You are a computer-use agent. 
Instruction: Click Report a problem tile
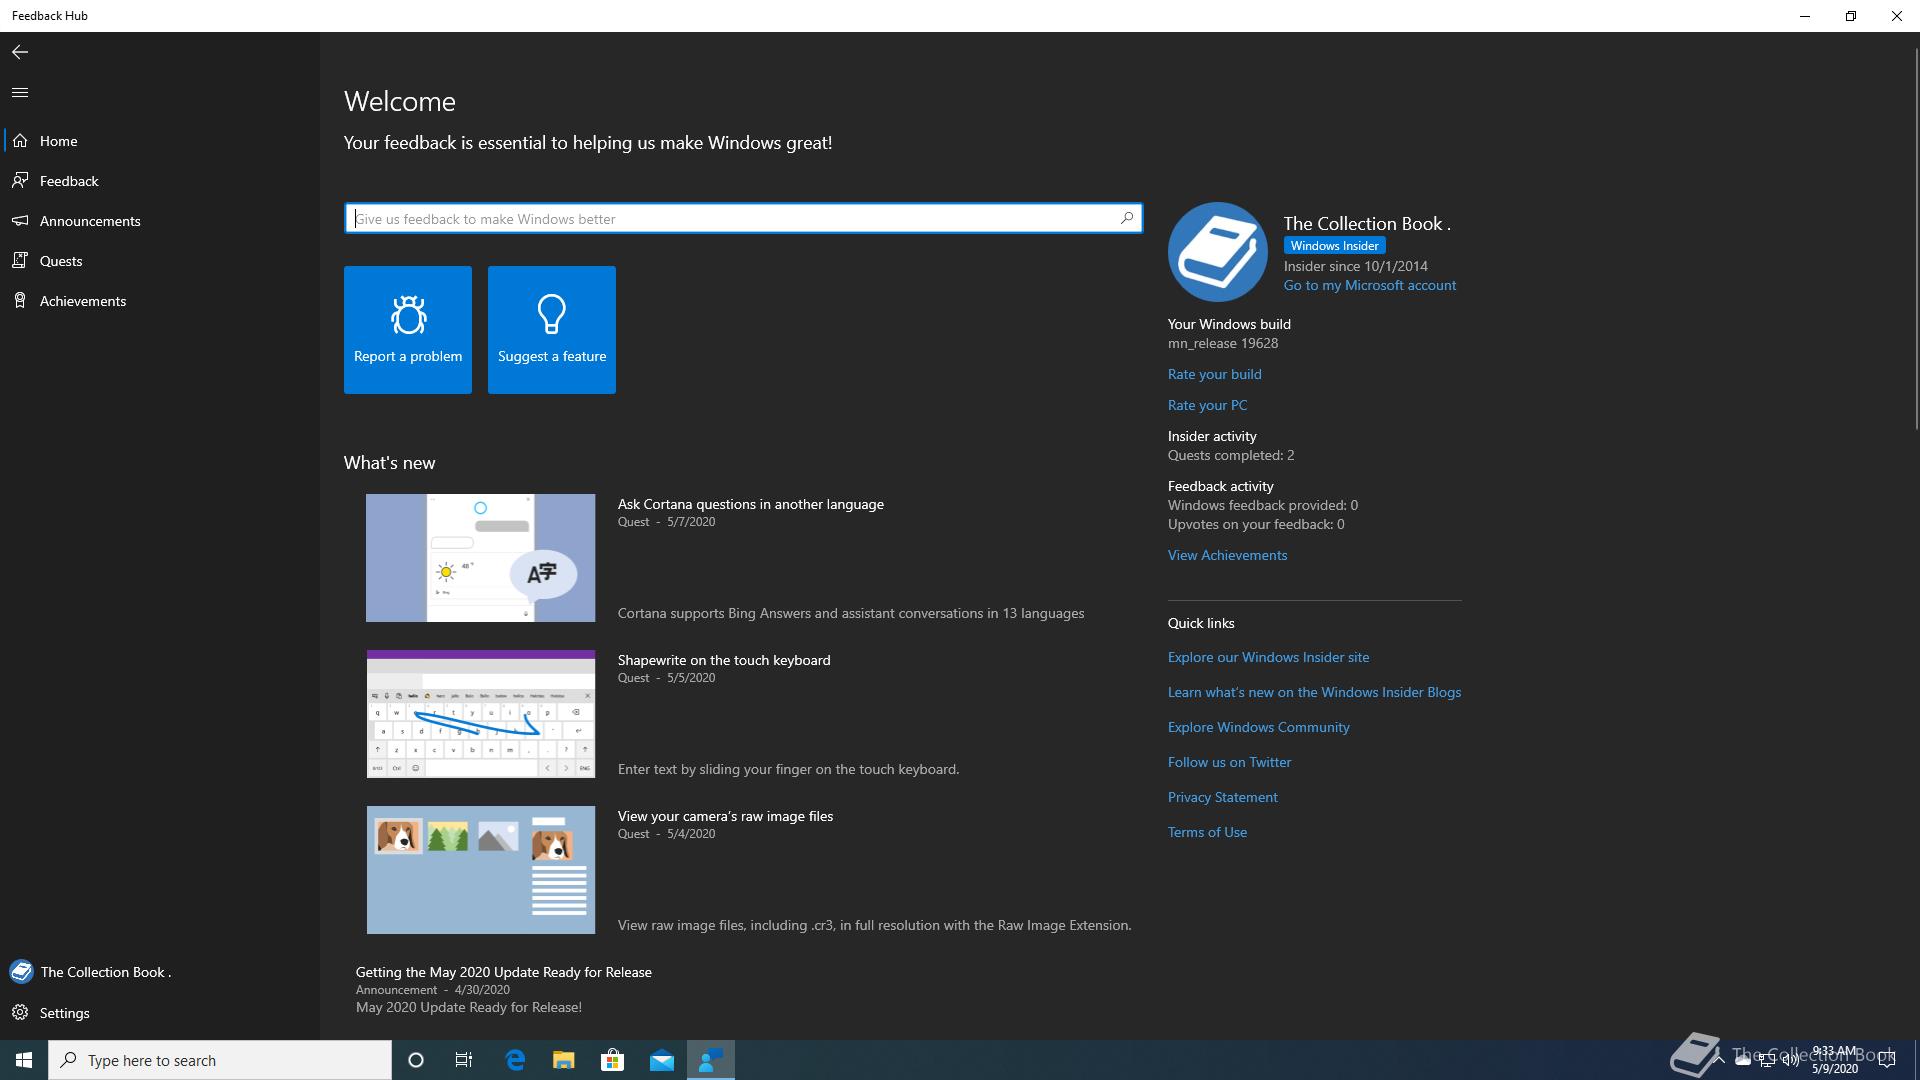point(408,330)
